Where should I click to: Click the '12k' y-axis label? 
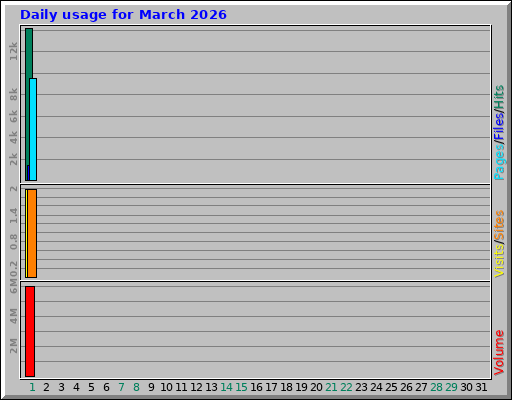click(13, 51)
